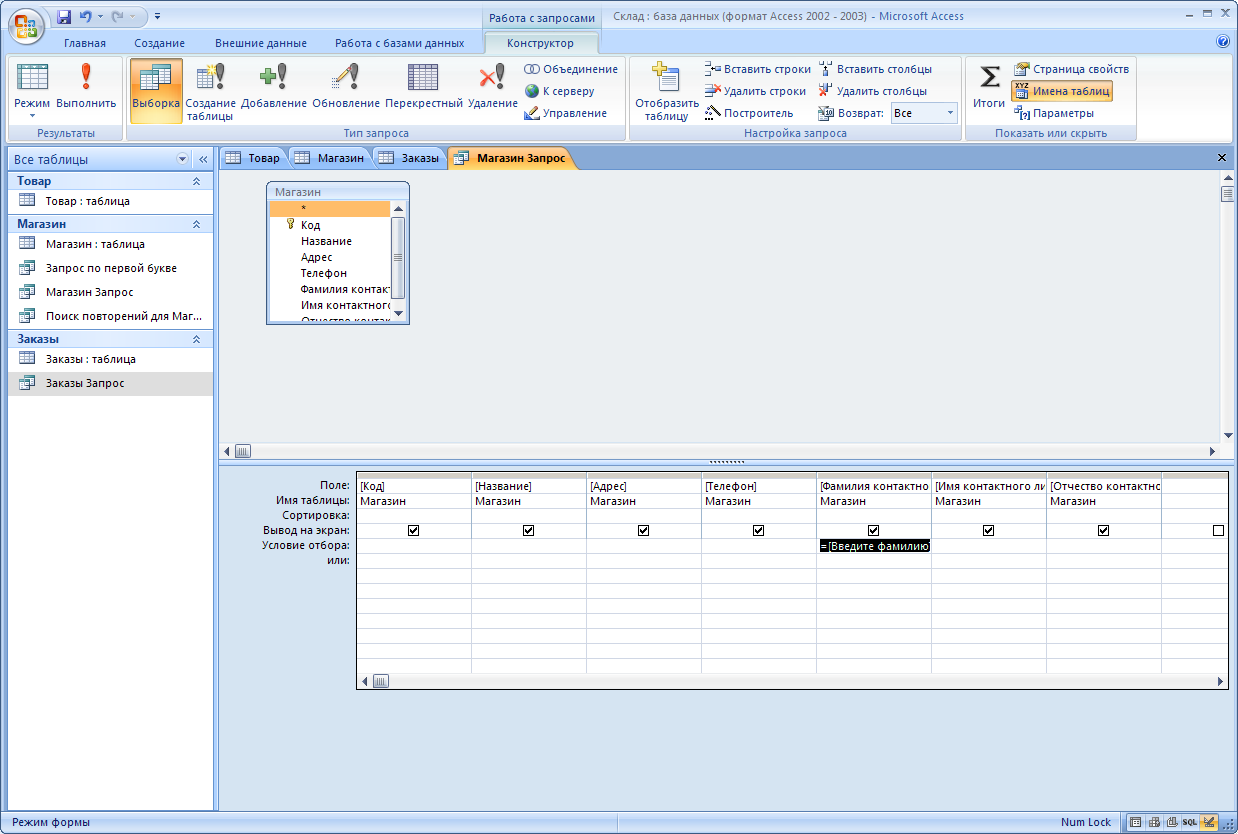Image resolution: width=1238 pixels, height=834 pixels.
Task: Close the query document with X
Action: click(1222, 158)
